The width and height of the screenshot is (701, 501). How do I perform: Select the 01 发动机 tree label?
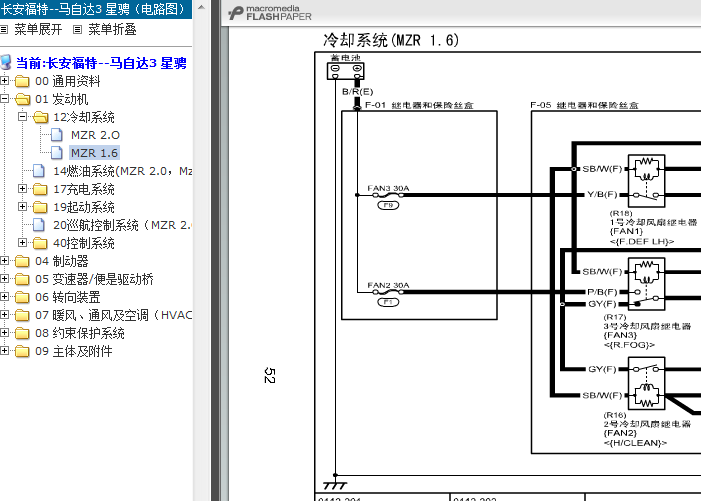(x=62, y=99)
